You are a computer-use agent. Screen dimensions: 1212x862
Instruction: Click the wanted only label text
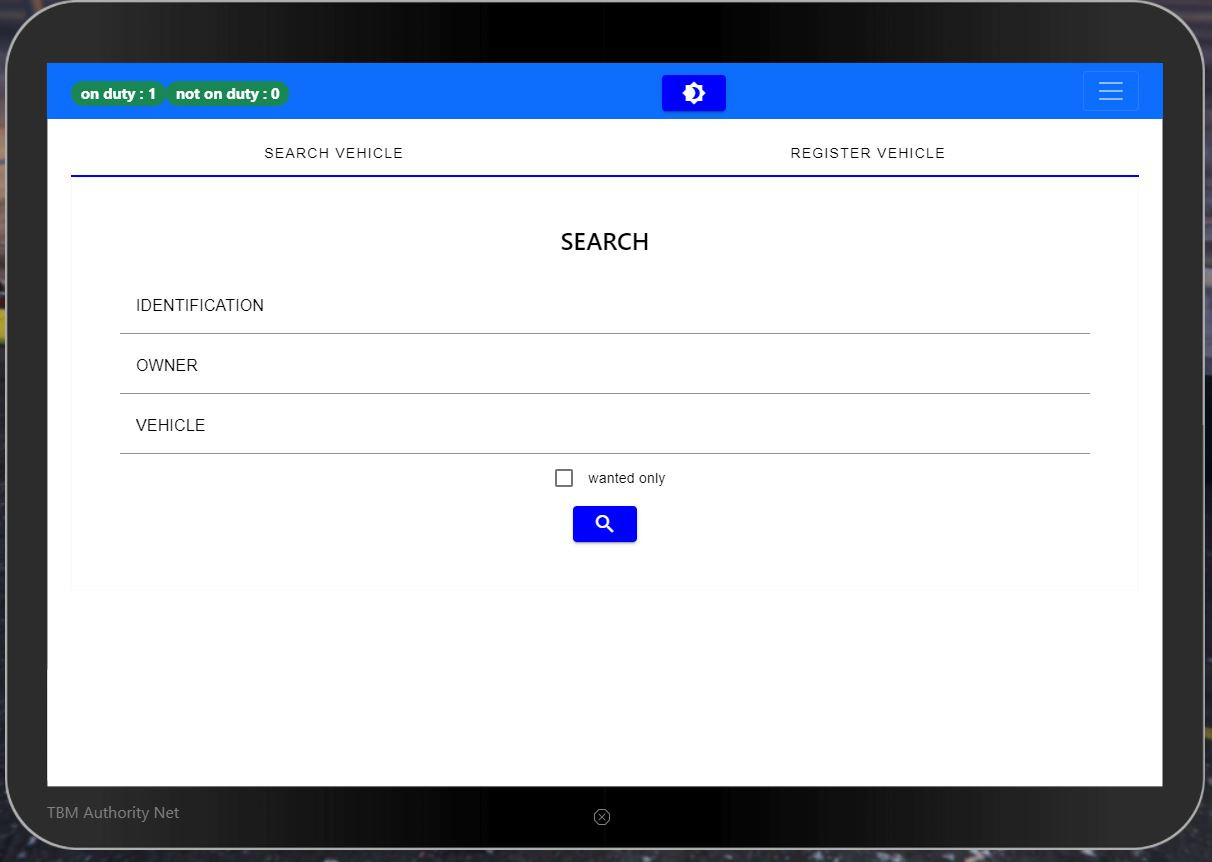click(626, 478)
